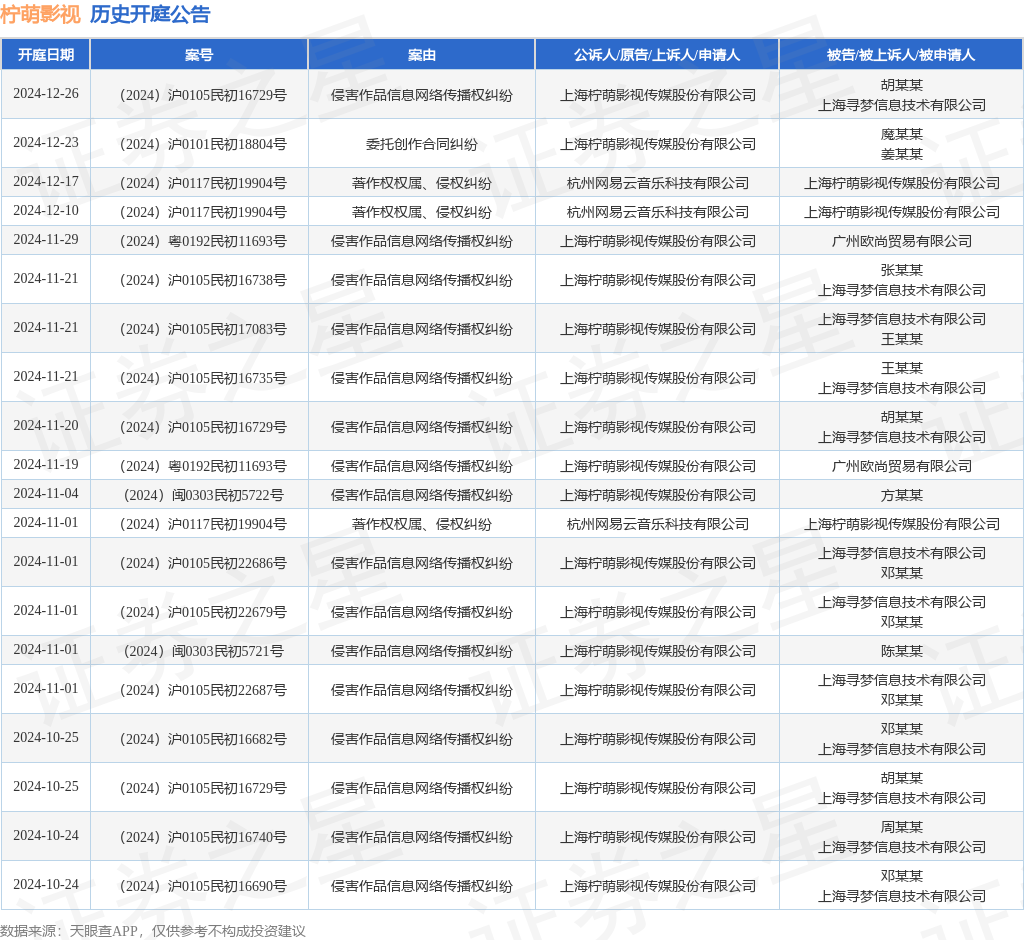Click defendant 方某某
The height and width of the screenshot is (940, 1024).
902,495
